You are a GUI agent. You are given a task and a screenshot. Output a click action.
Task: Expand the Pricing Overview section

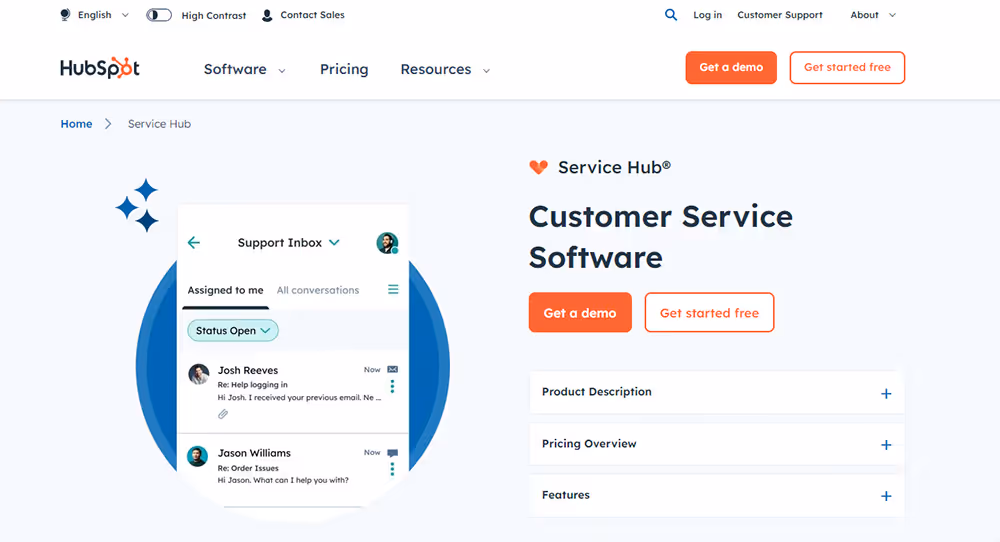716,444
